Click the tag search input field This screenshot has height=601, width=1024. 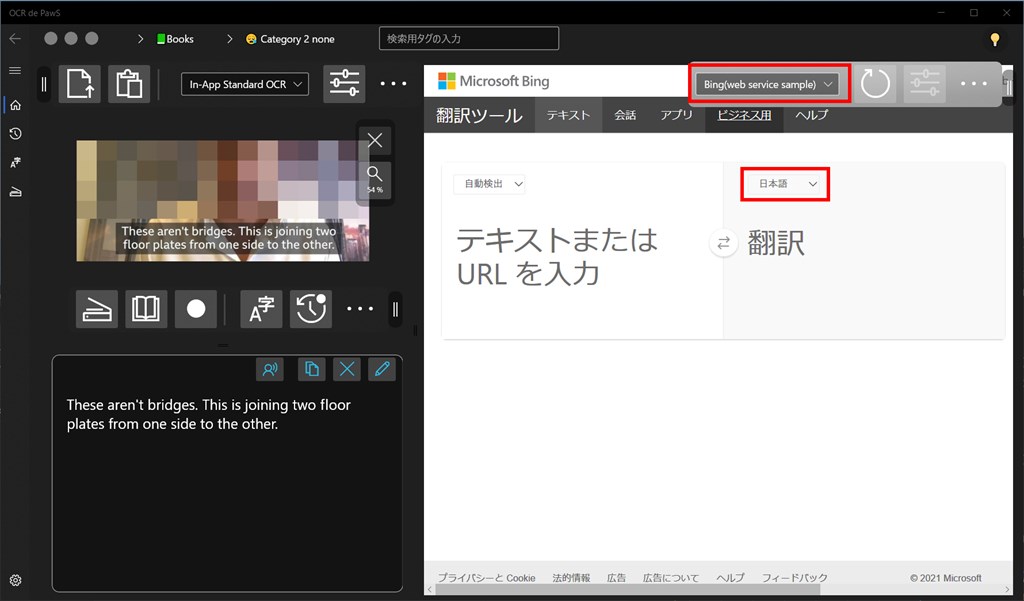pyautogui.click(x=468, y=39)
